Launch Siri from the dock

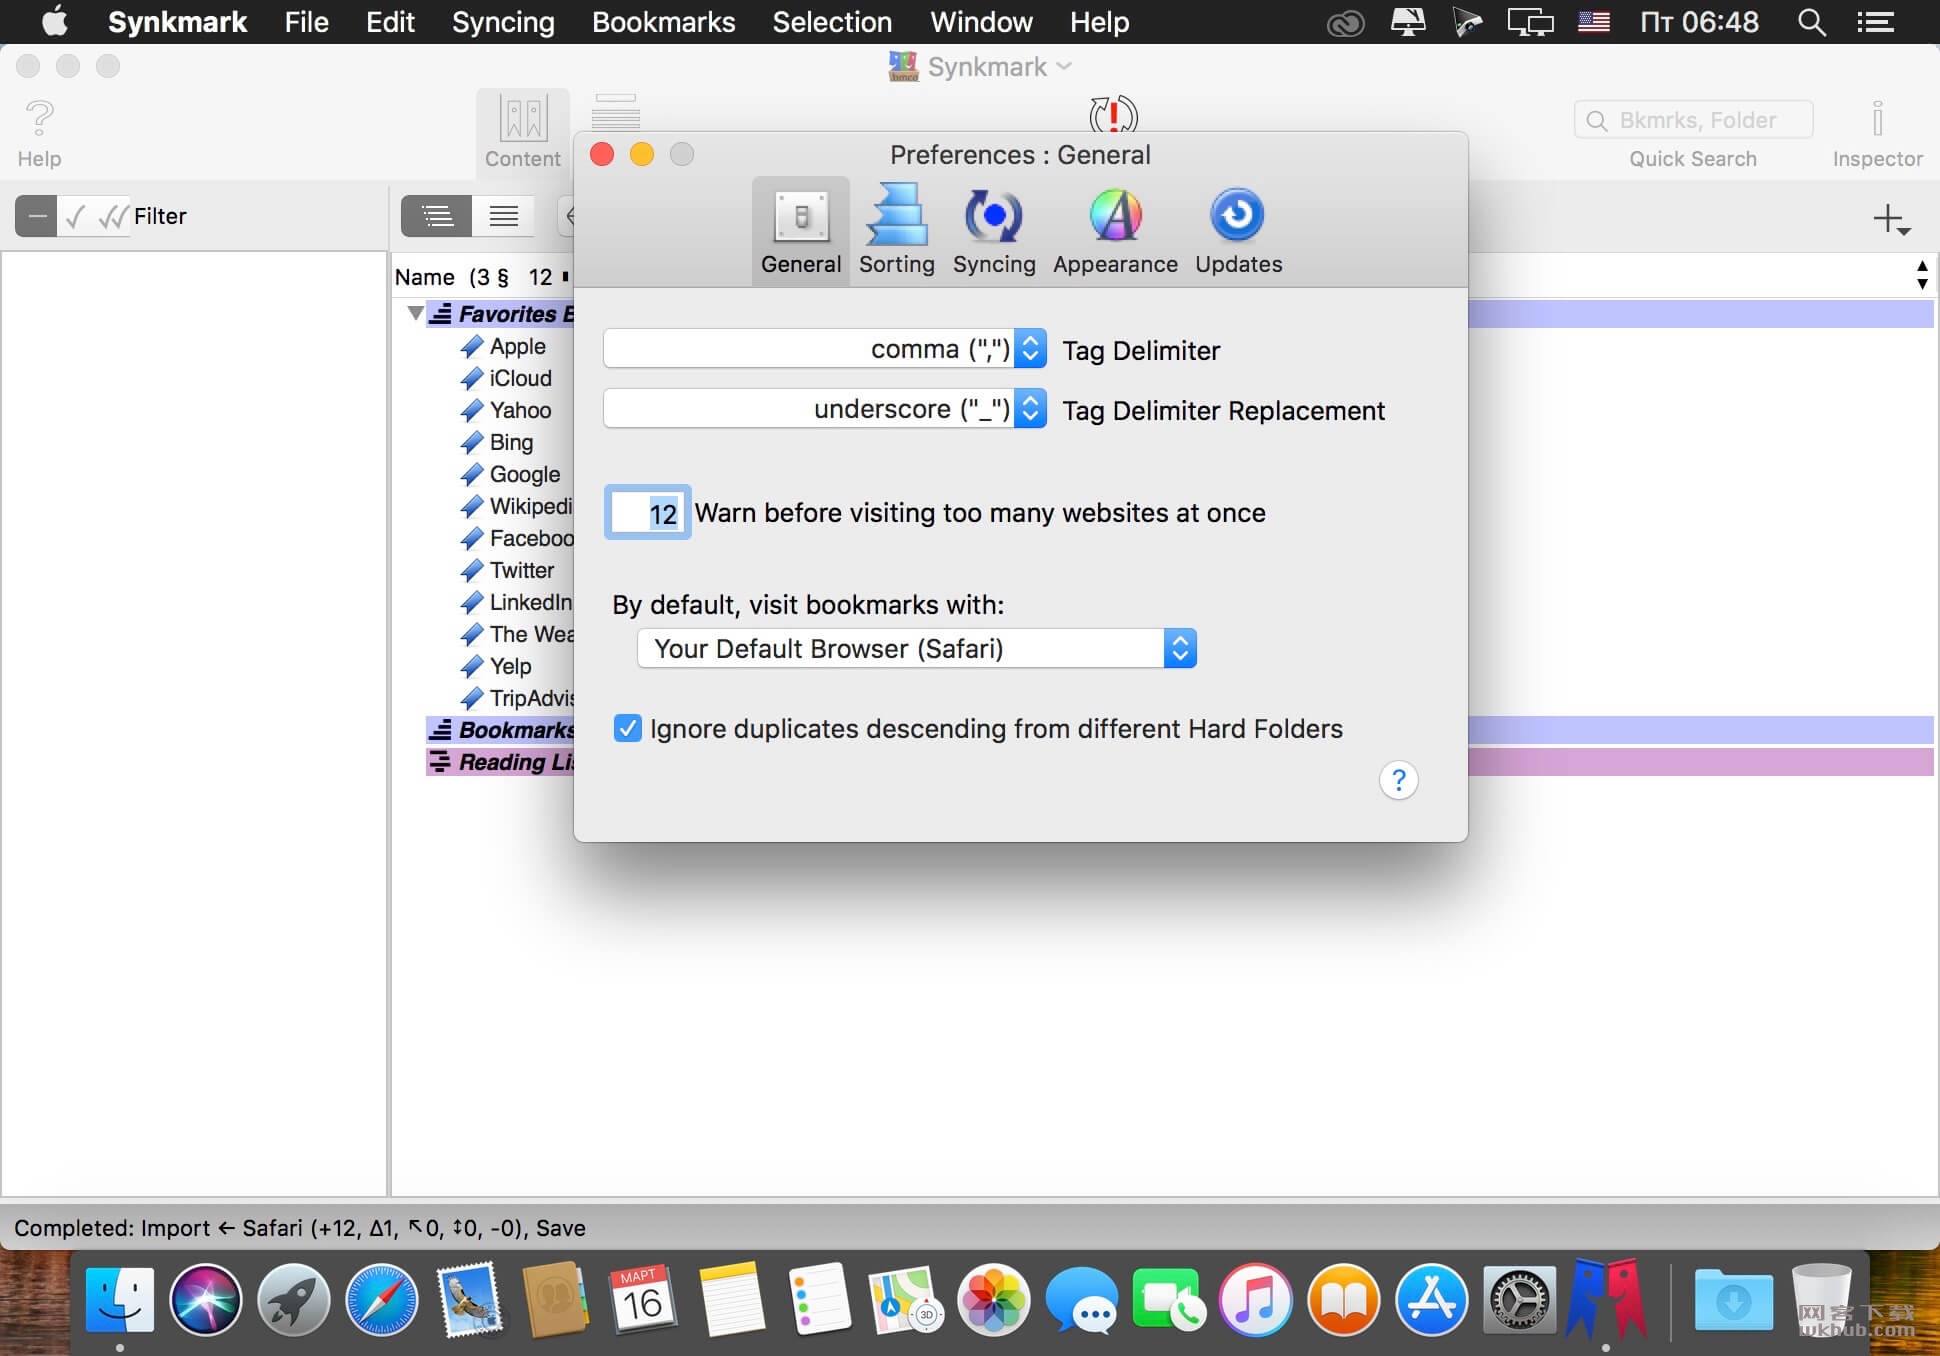(206, 1300)
